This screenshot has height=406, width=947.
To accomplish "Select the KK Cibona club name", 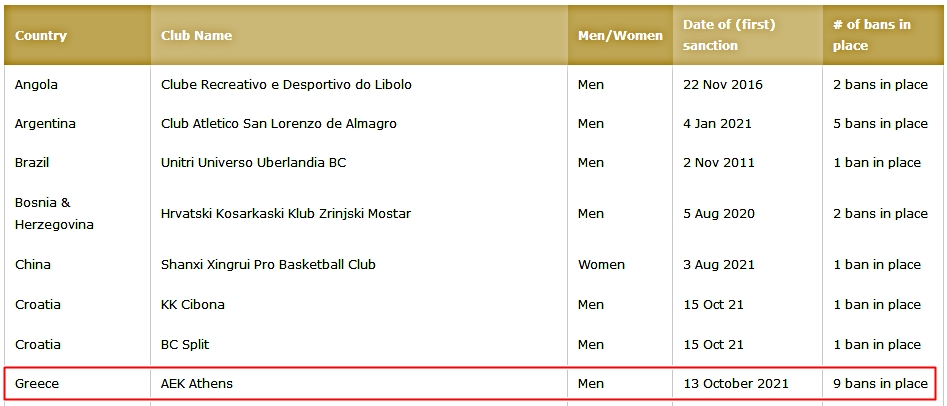I will pyautogui.click(x=193, y=305).
